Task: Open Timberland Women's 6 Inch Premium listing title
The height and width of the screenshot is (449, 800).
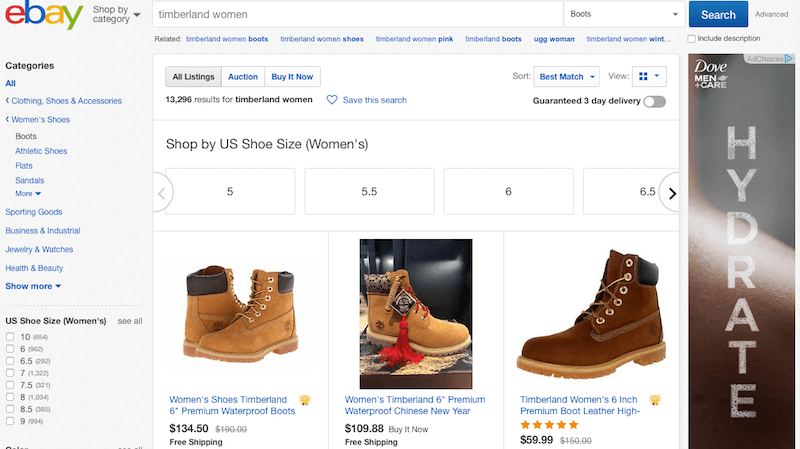Action: pyautogui.click(x=580, y=405)
